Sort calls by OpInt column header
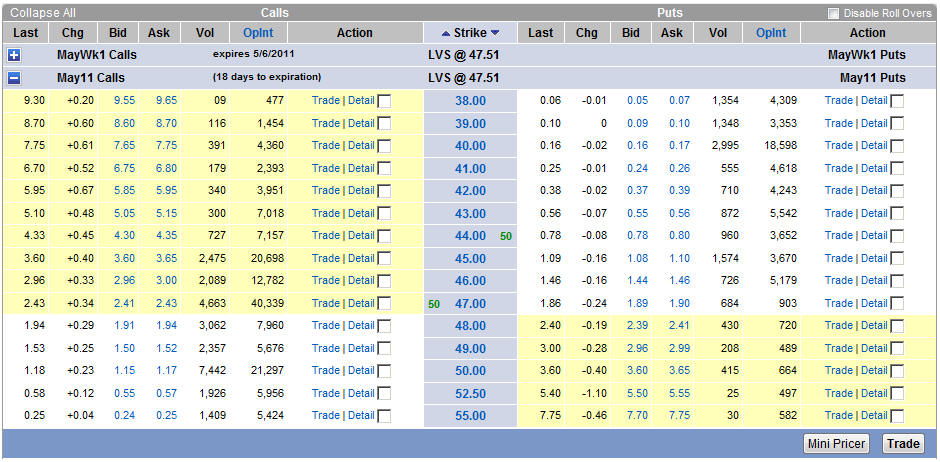The width and height of the screenshot is (940, 462). [258, 33]
